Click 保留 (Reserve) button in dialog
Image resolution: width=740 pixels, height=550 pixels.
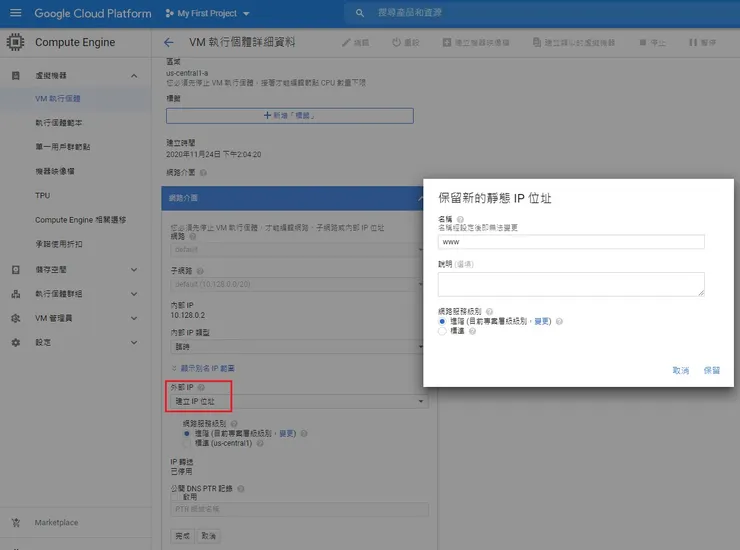712,371
